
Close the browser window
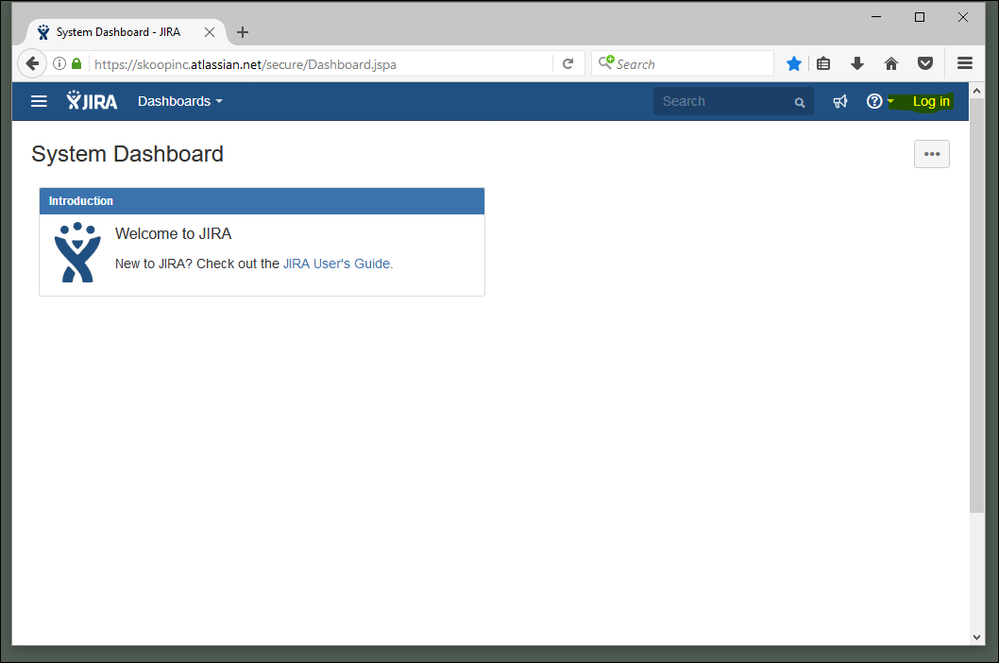963,17
